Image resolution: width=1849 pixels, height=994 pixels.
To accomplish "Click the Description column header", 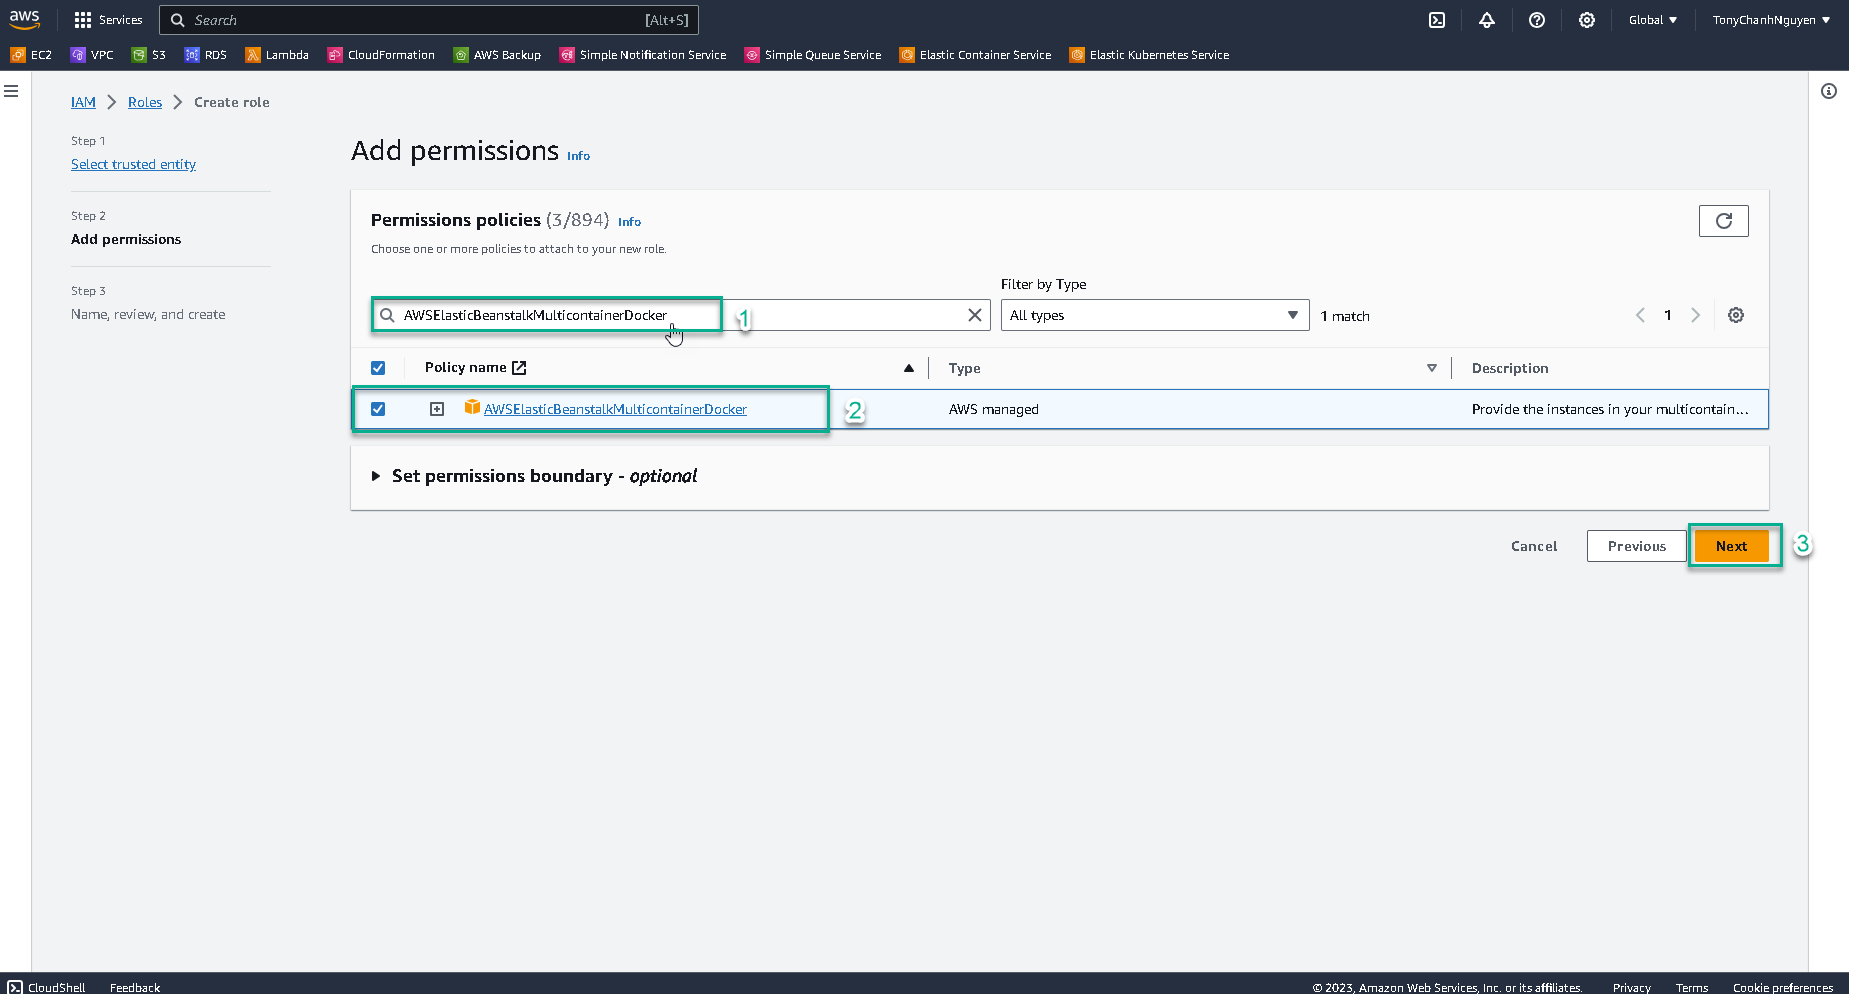I will tap(1510, 368).
